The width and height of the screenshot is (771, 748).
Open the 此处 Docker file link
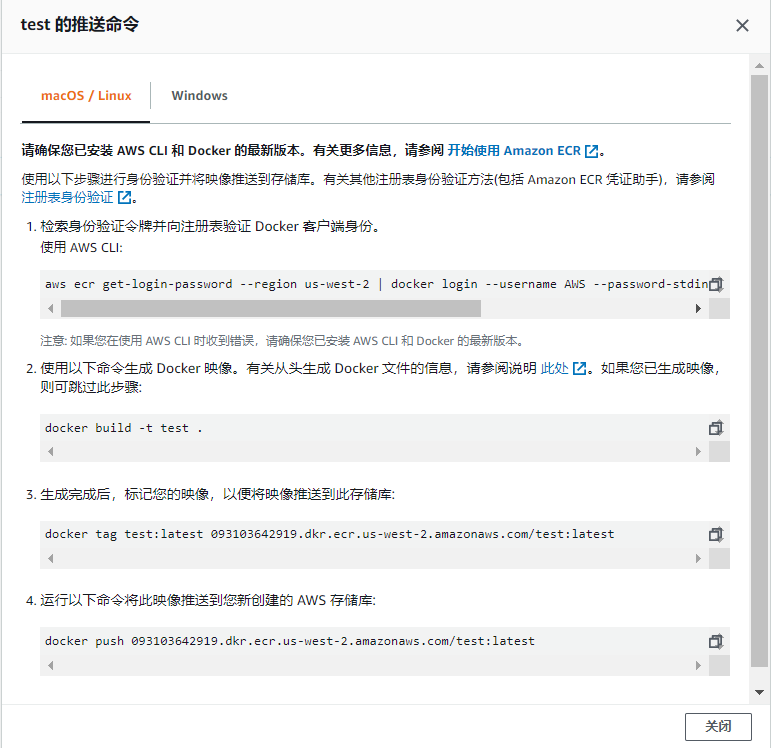coord(563,368)
